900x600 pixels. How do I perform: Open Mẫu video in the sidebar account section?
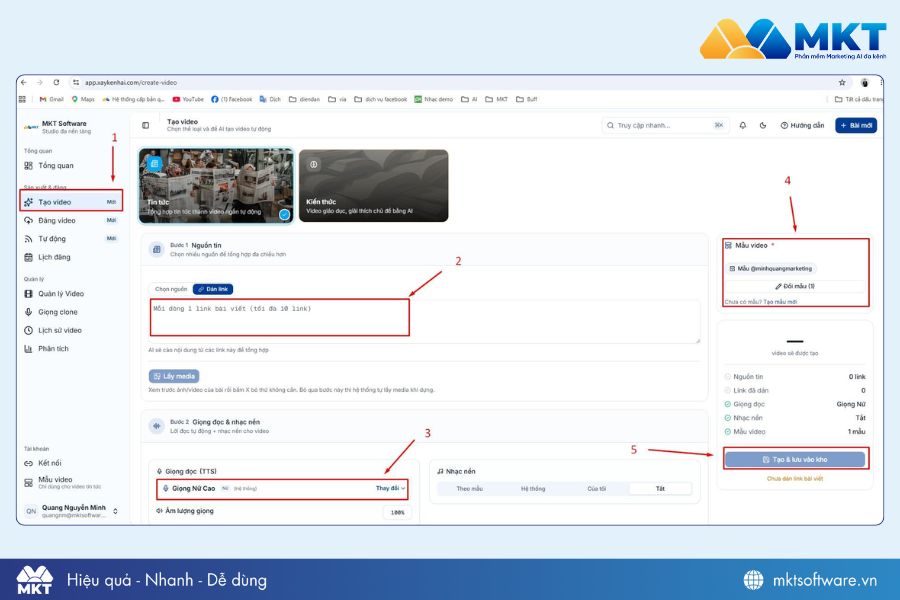coord(71,482)
